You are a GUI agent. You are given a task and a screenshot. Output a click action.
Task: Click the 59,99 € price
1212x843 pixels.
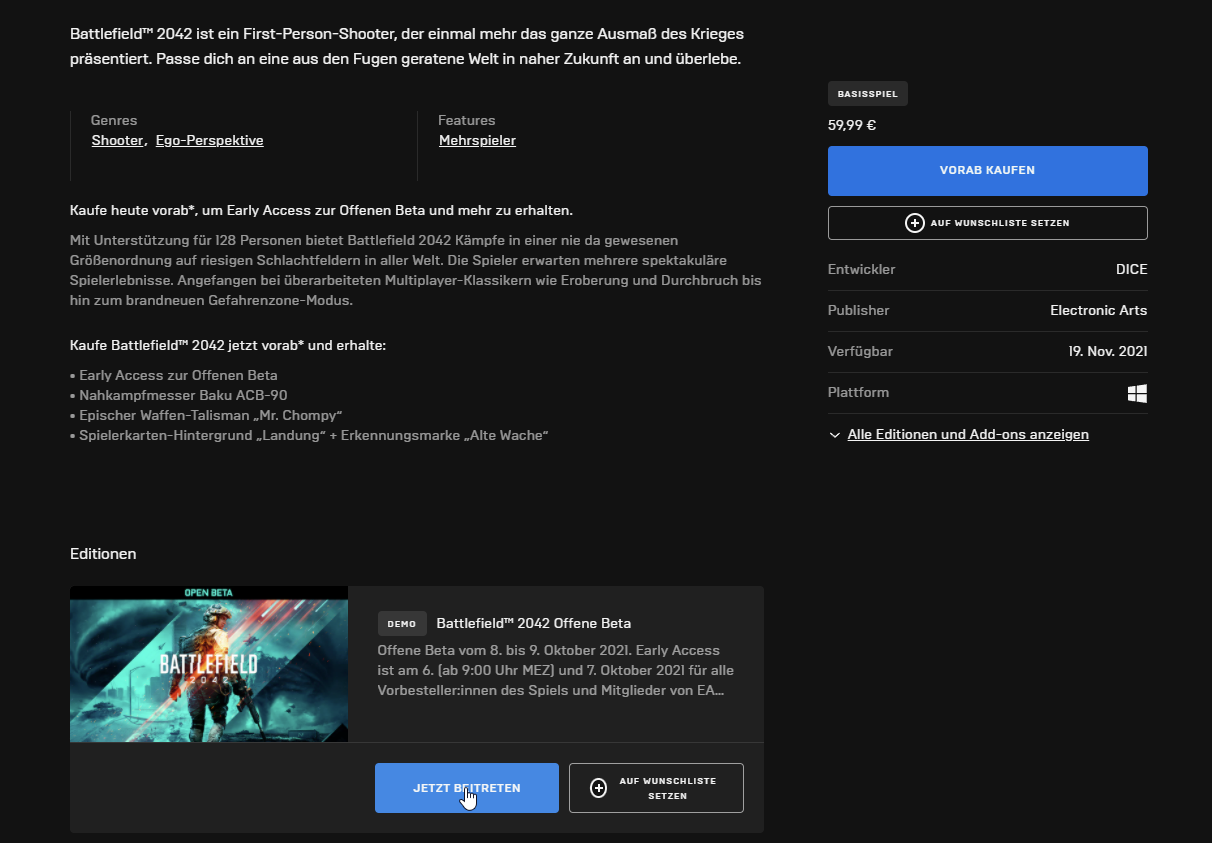pos(852,126)
